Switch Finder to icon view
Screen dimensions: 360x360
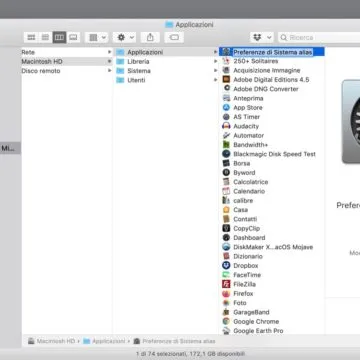click(31, 37)
